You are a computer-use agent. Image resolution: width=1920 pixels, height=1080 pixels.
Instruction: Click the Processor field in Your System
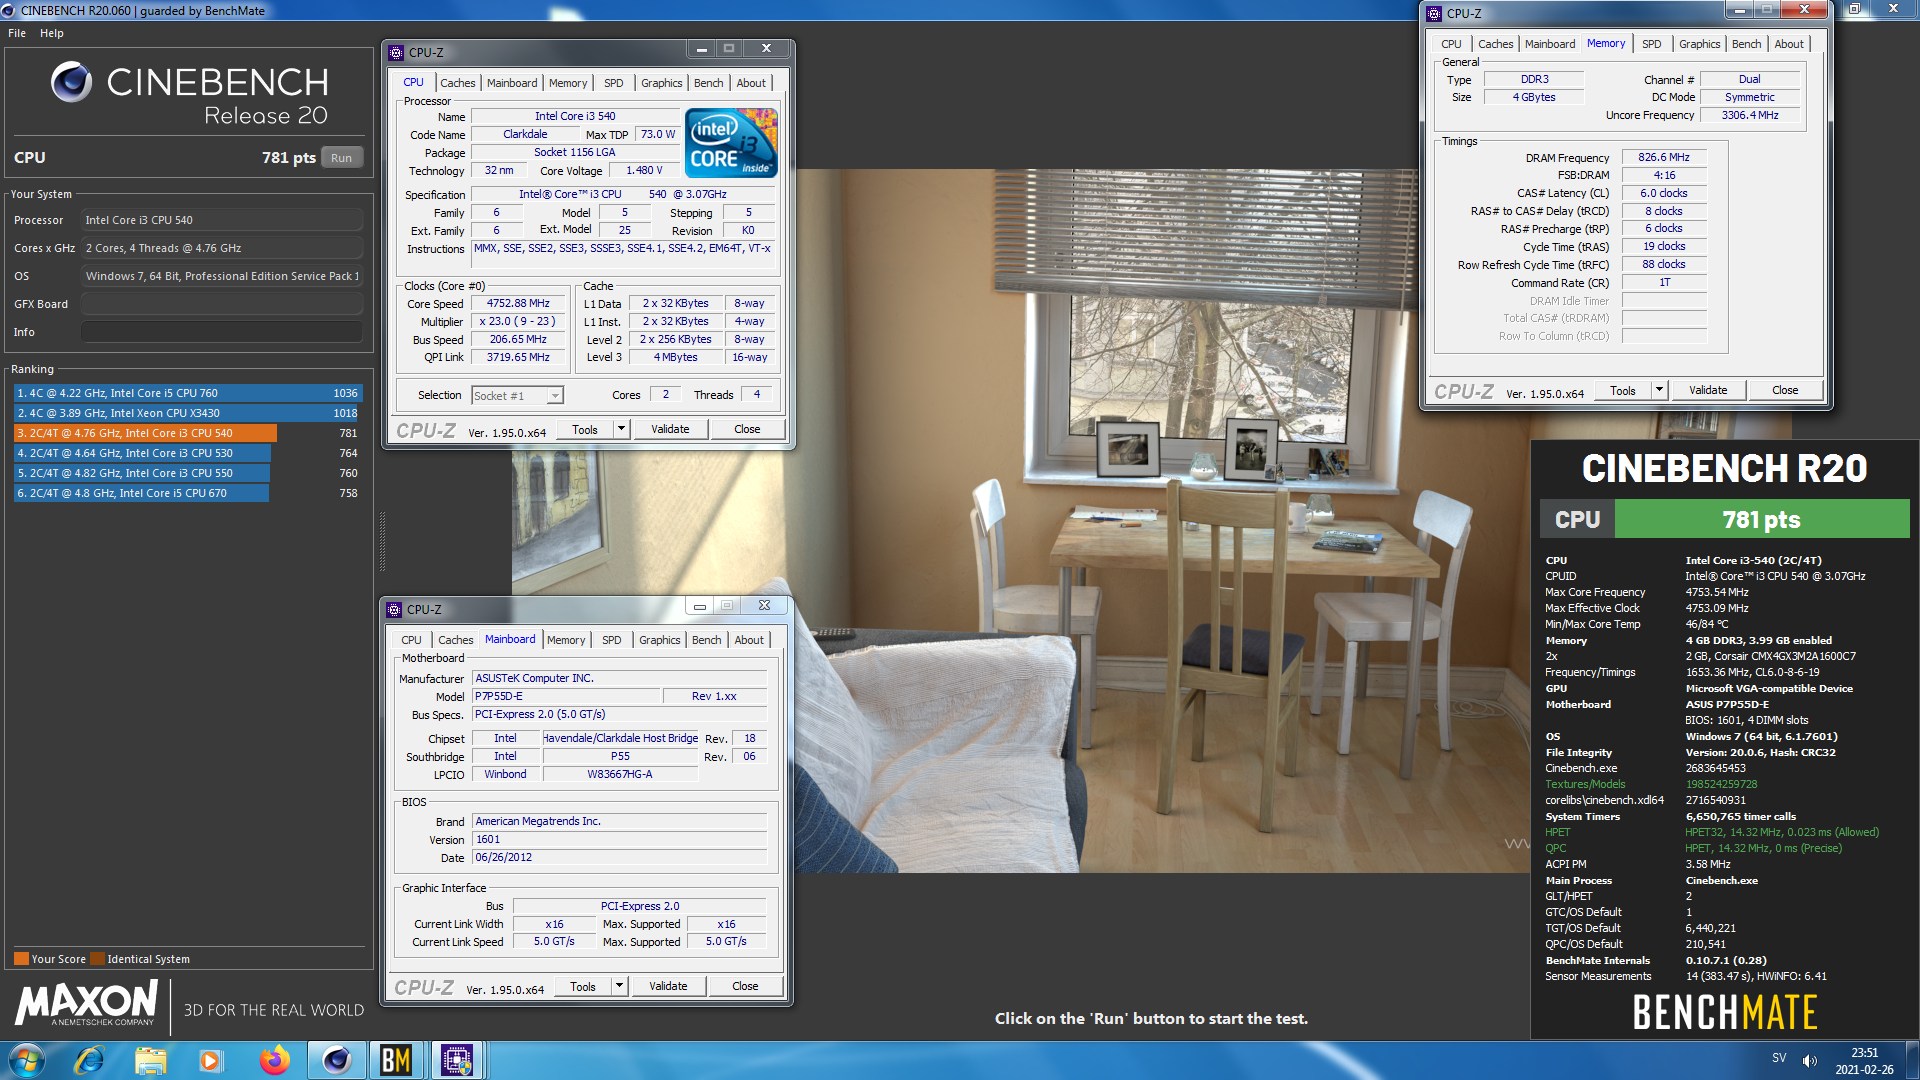[x=221, y=220]
